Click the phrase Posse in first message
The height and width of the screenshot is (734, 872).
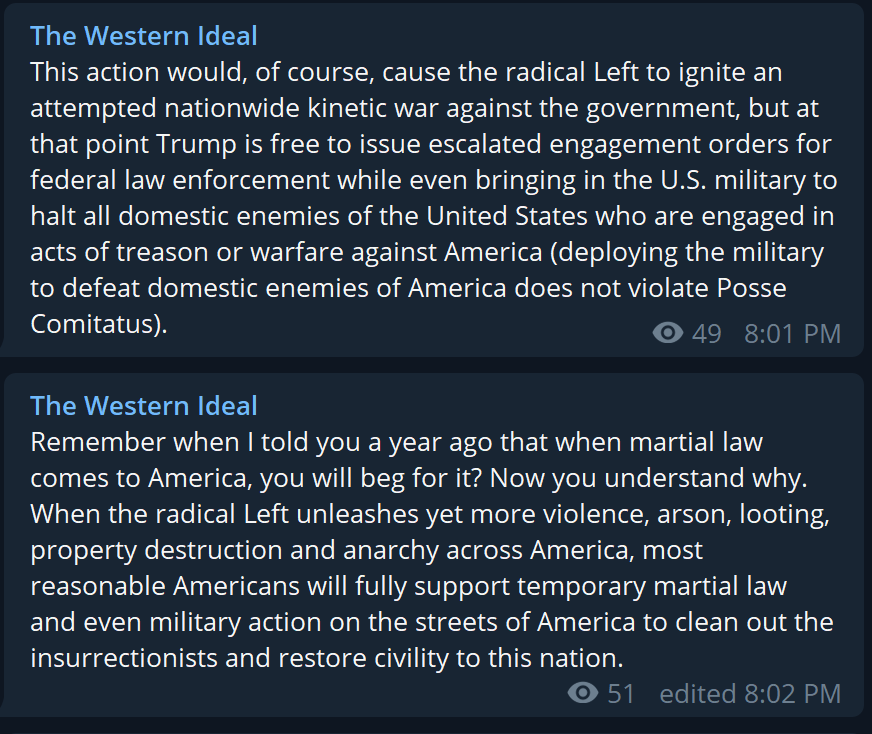coord(751,288)
